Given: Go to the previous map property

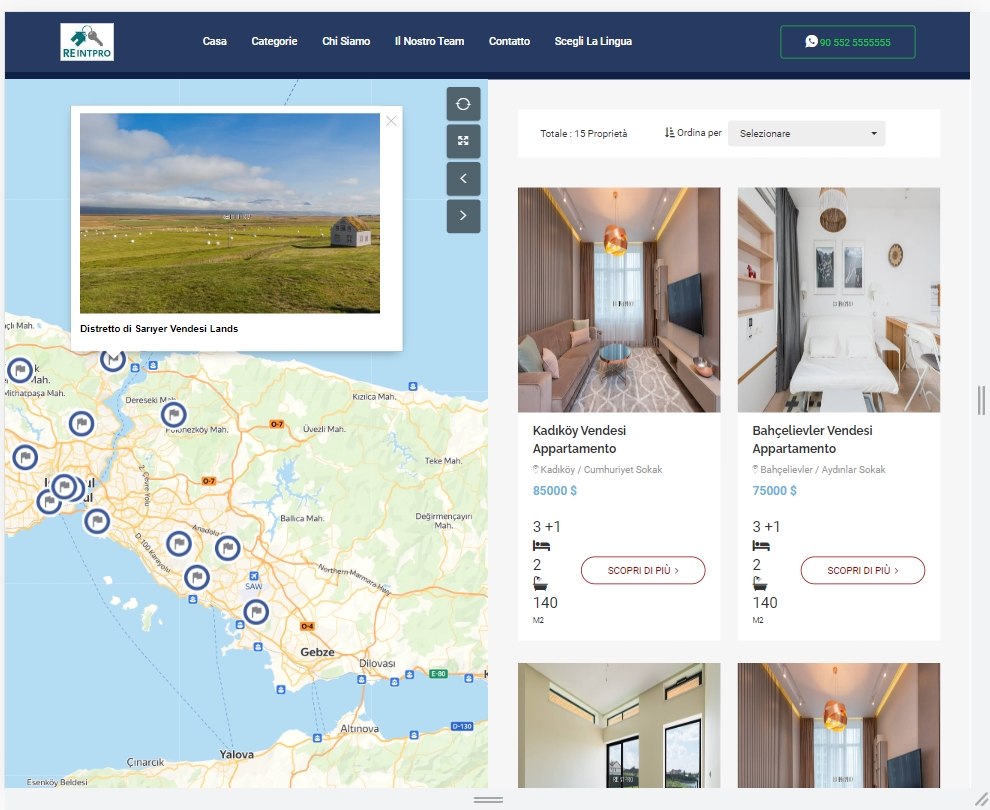Looking at the screenshot, I should click(x=463, y=179).
